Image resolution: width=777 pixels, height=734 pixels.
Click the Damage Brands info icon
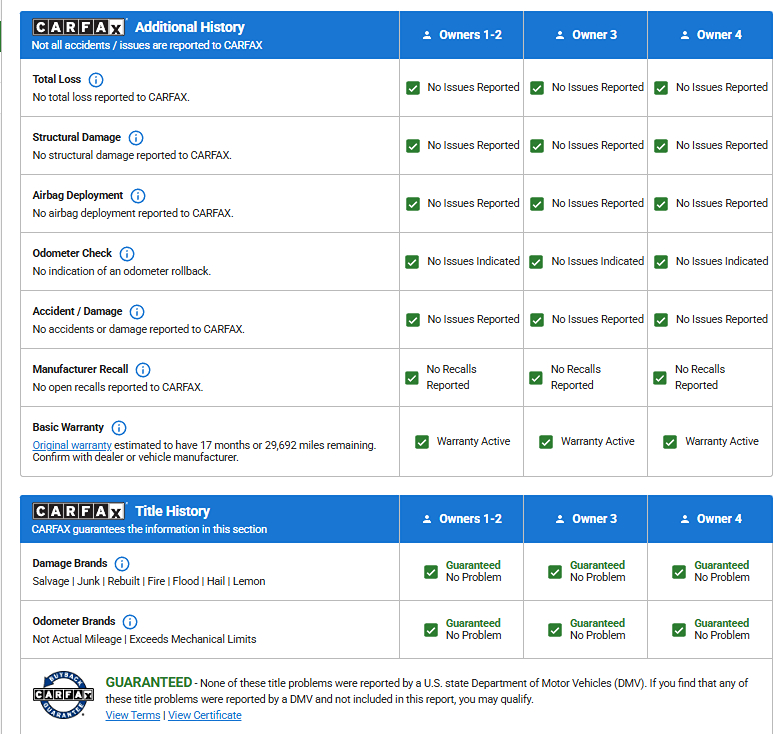[x=122, y=564]
